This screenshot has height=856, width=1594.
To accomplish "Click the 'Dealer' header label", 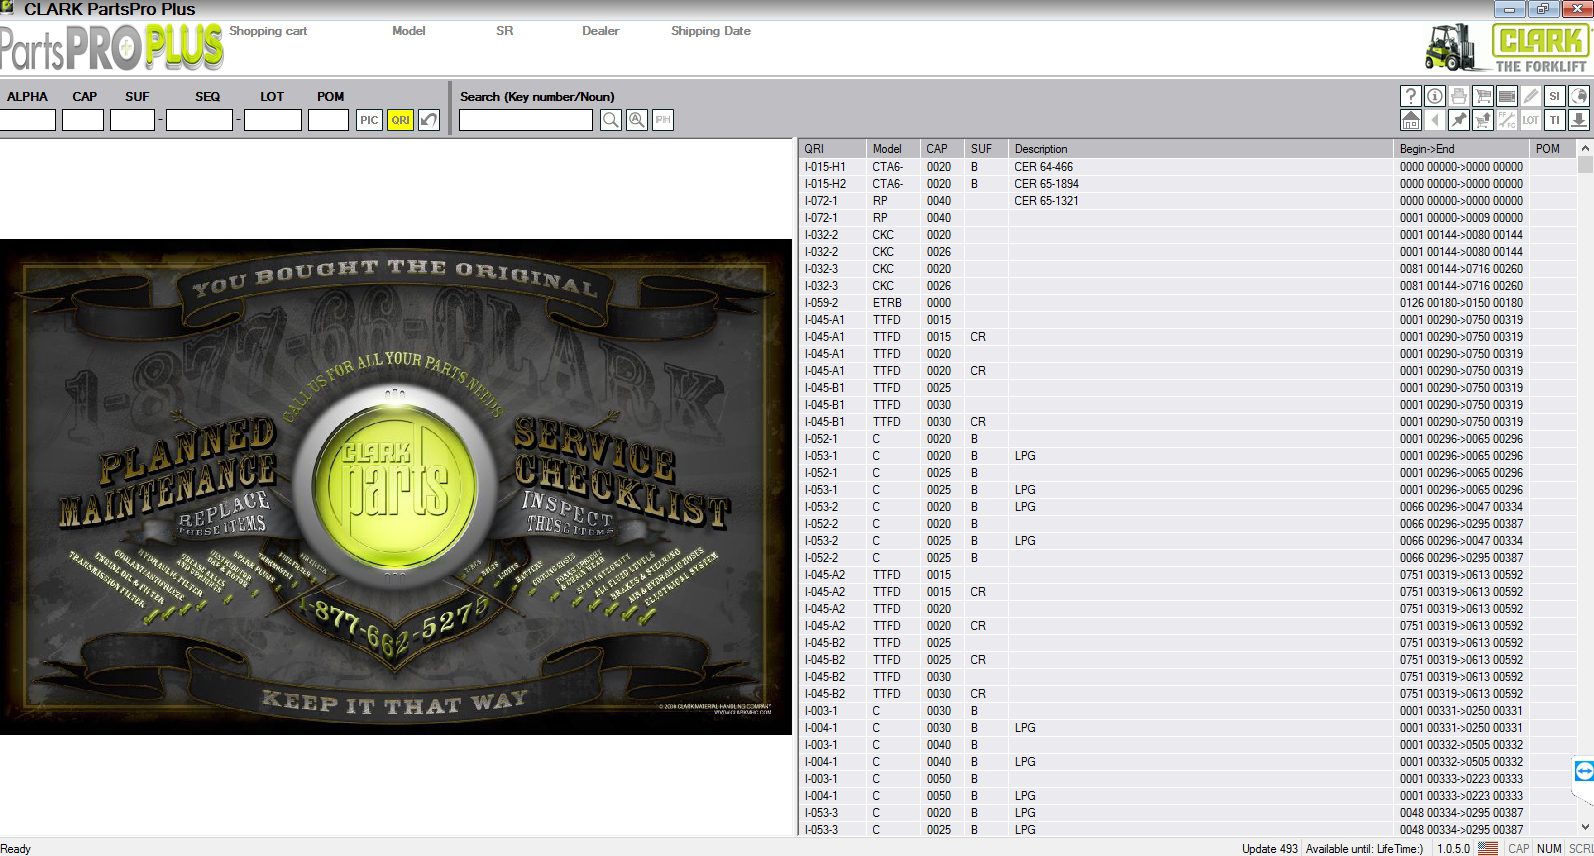I will [x=600, y=31].
